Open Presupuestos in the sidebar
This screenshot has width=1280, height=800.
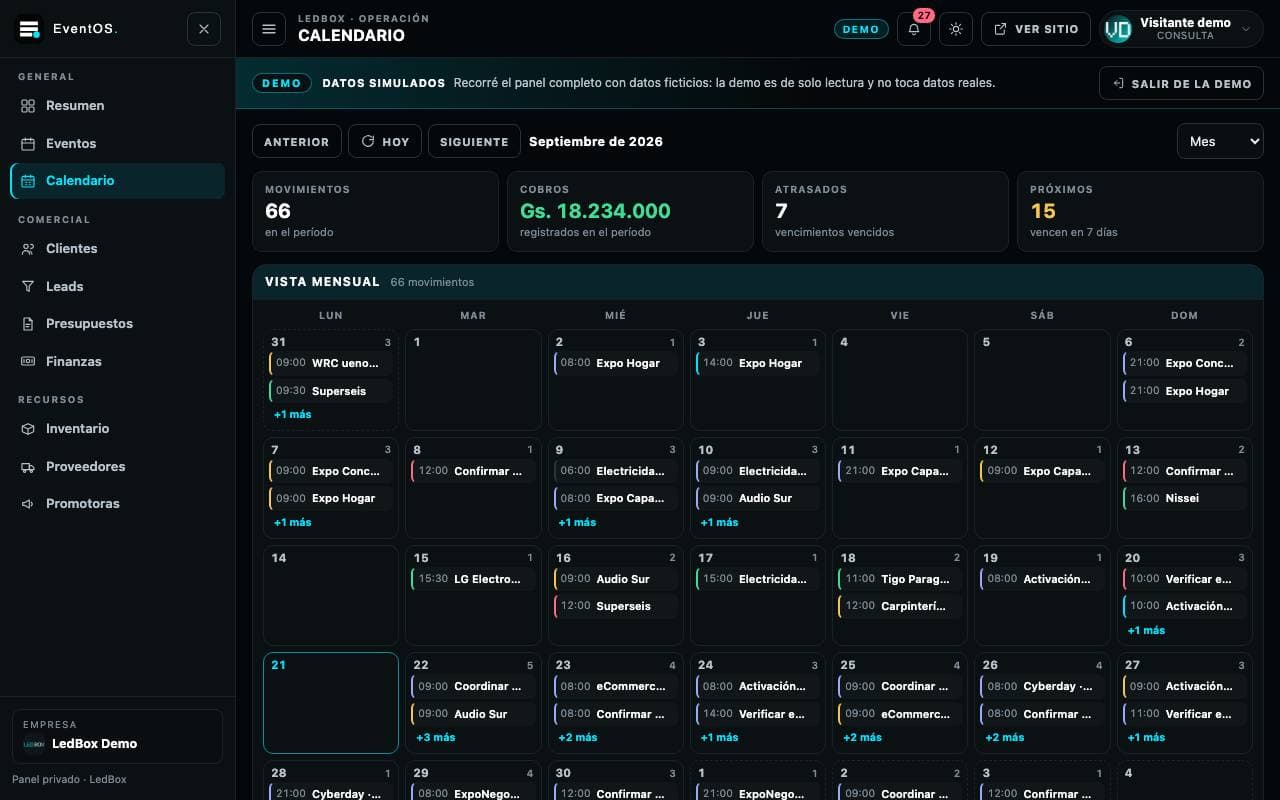pos(117,323)
